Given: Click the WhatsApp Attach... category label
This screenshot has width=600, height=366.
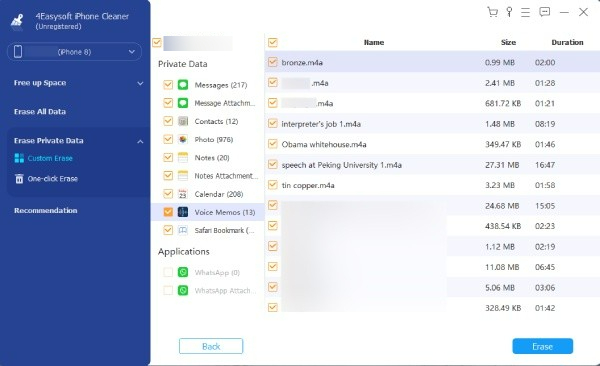Looking at the screenshot, I should tap(225, 291).
